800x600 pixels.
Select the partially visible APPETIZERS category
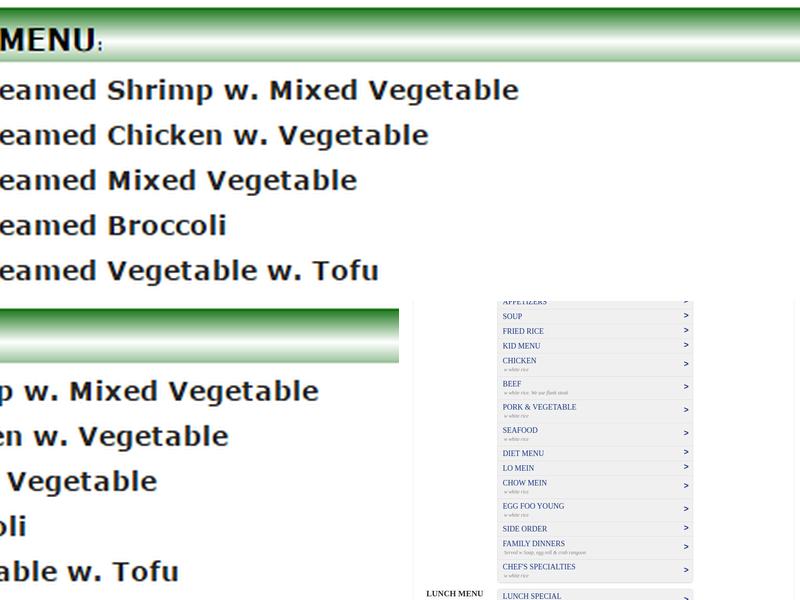tap(524, 302)
